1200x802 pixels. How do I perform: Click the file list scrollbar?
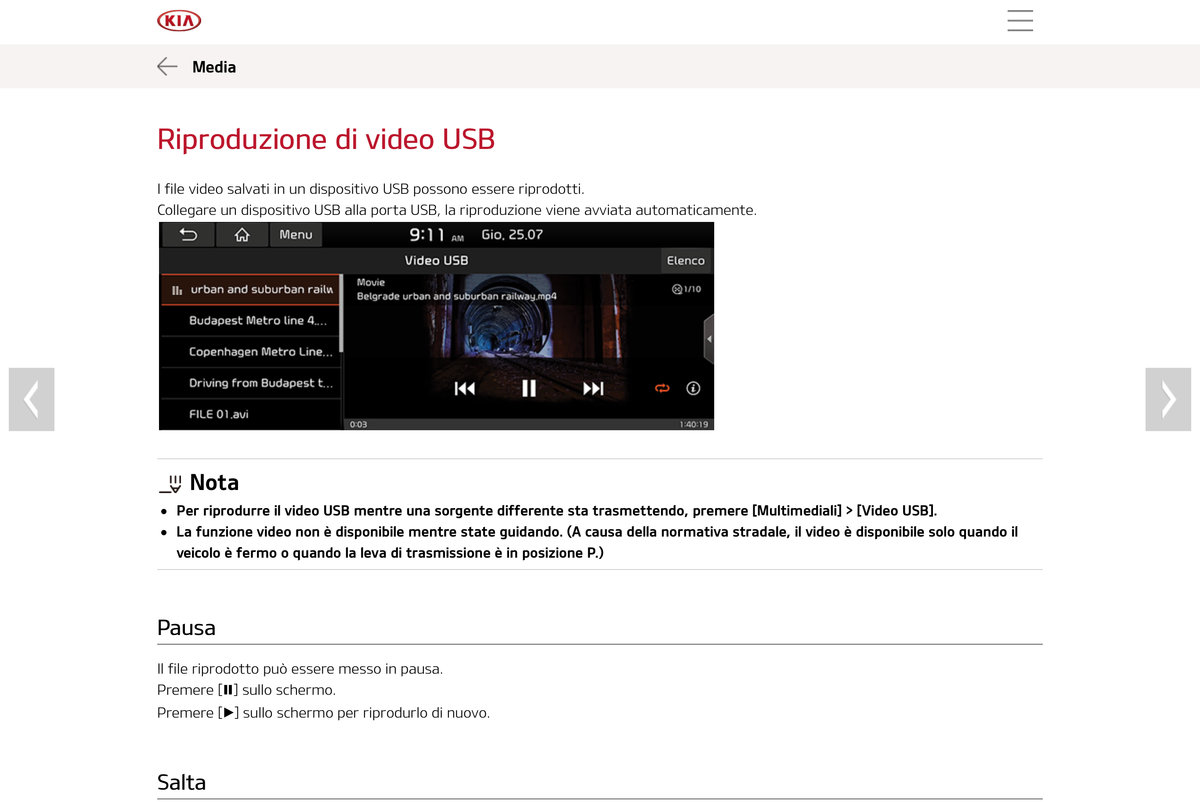coord(342,313)
